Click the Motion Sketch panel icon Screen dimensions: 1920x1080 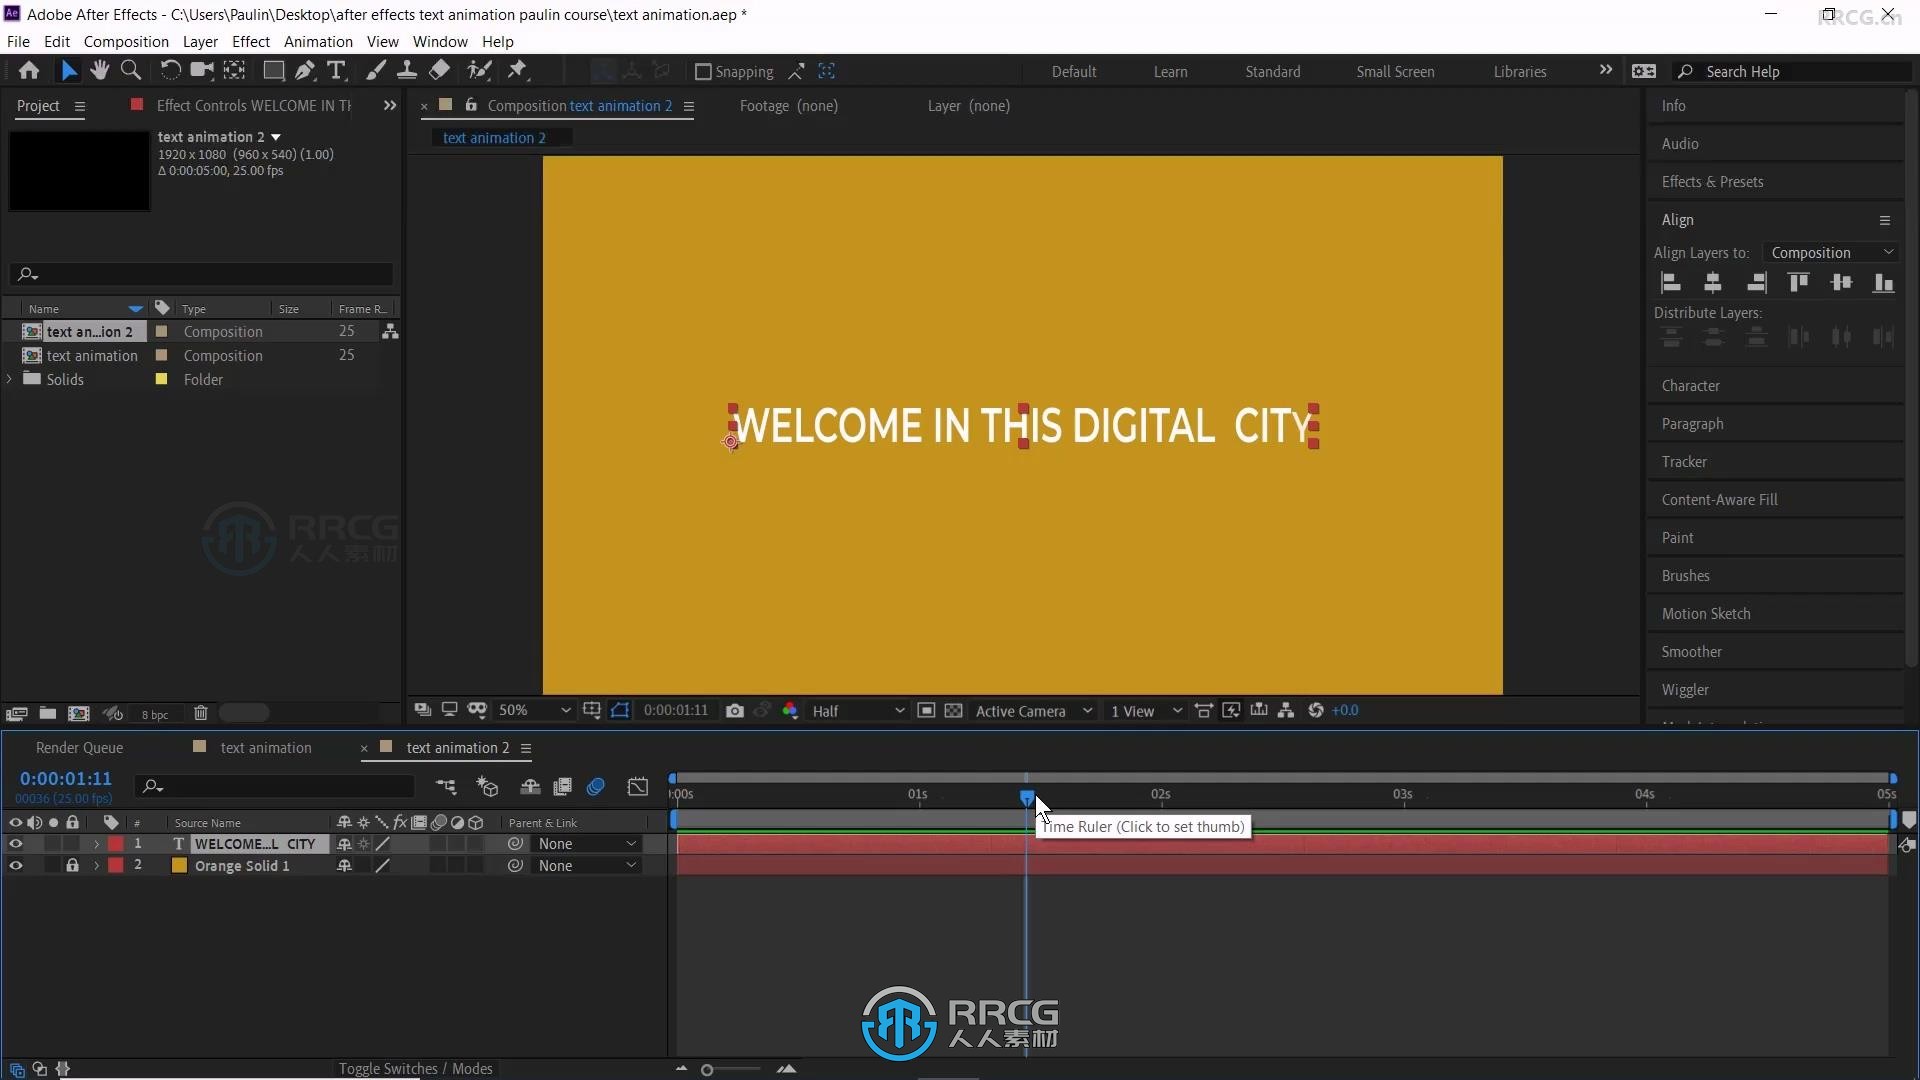click(1706, 613)
